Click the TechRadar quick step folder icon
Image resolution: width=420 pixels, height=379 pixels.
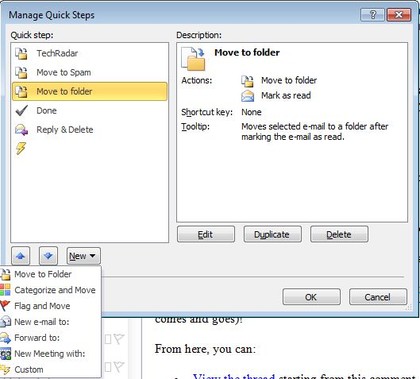point(21,53)
